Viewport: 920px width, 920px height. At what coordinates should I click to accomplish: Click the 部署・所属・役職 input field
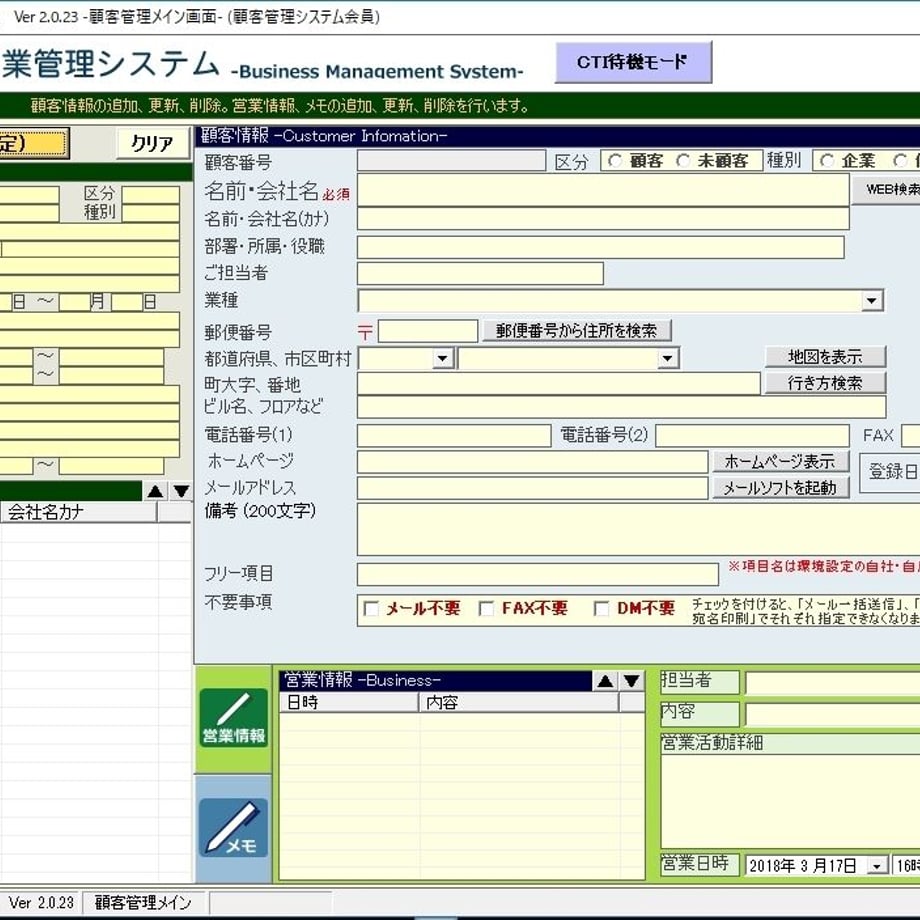601,247
